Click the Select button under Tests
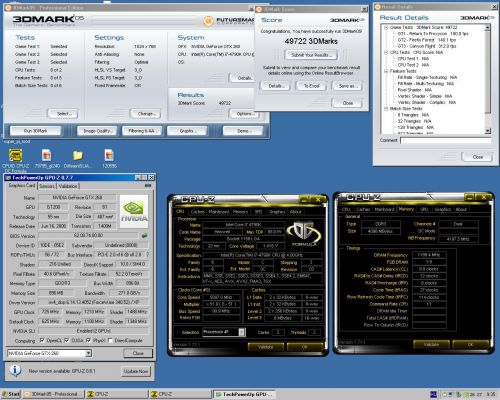Screen dimensions: 500x400 [63, 114]
